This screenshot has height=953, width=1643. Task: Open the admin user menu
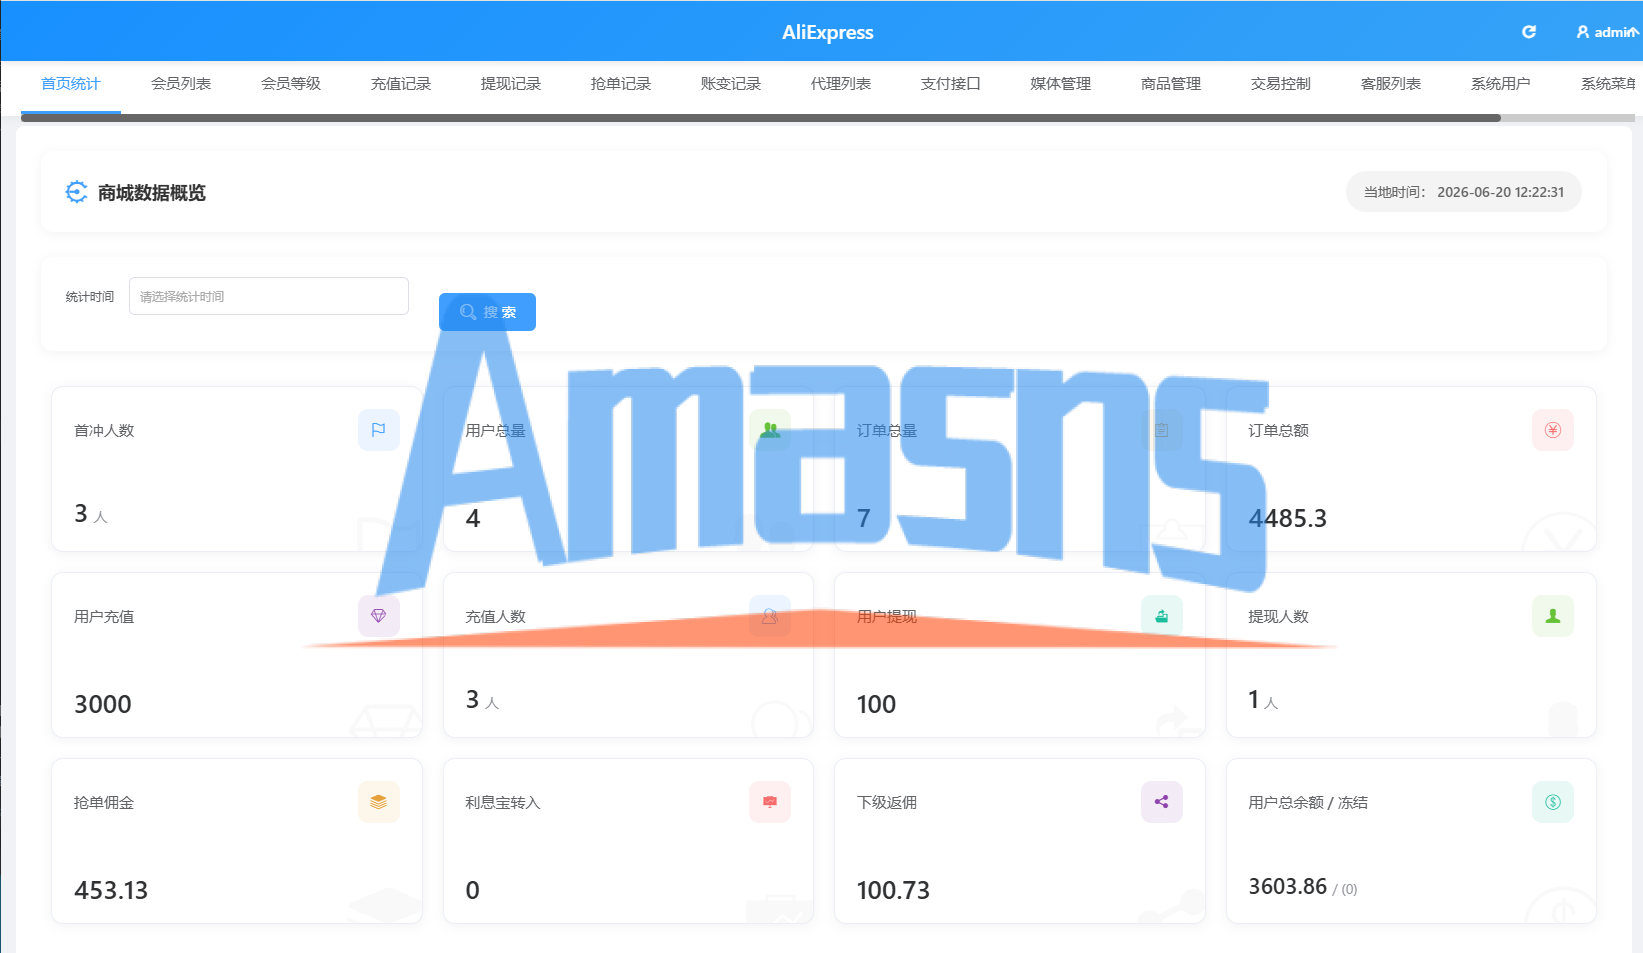1608,32
